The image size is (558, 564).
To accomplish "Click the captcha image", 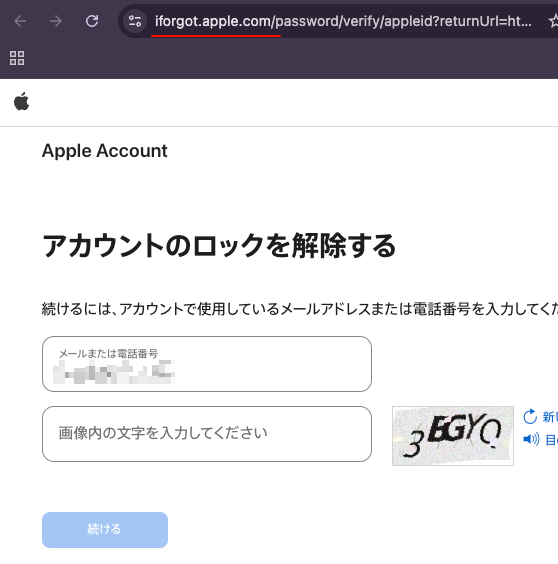I will click(453, 436).
